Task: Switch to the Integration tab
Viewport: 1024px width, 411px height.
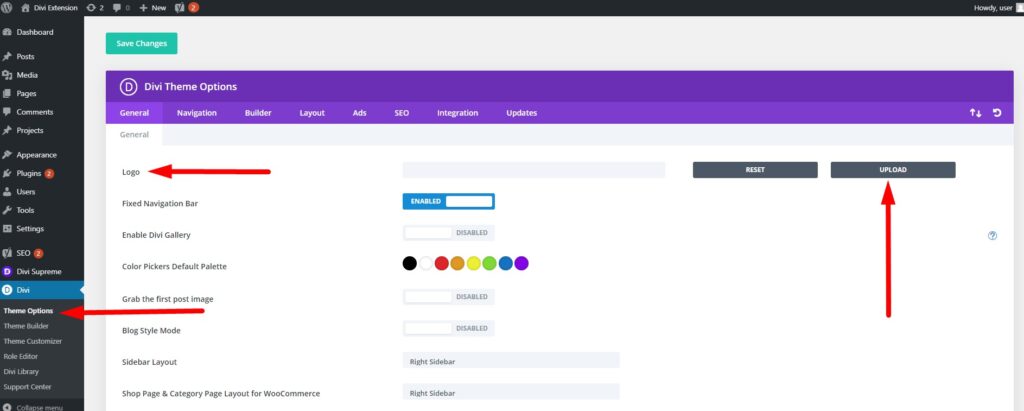Action: pos(457,113)
